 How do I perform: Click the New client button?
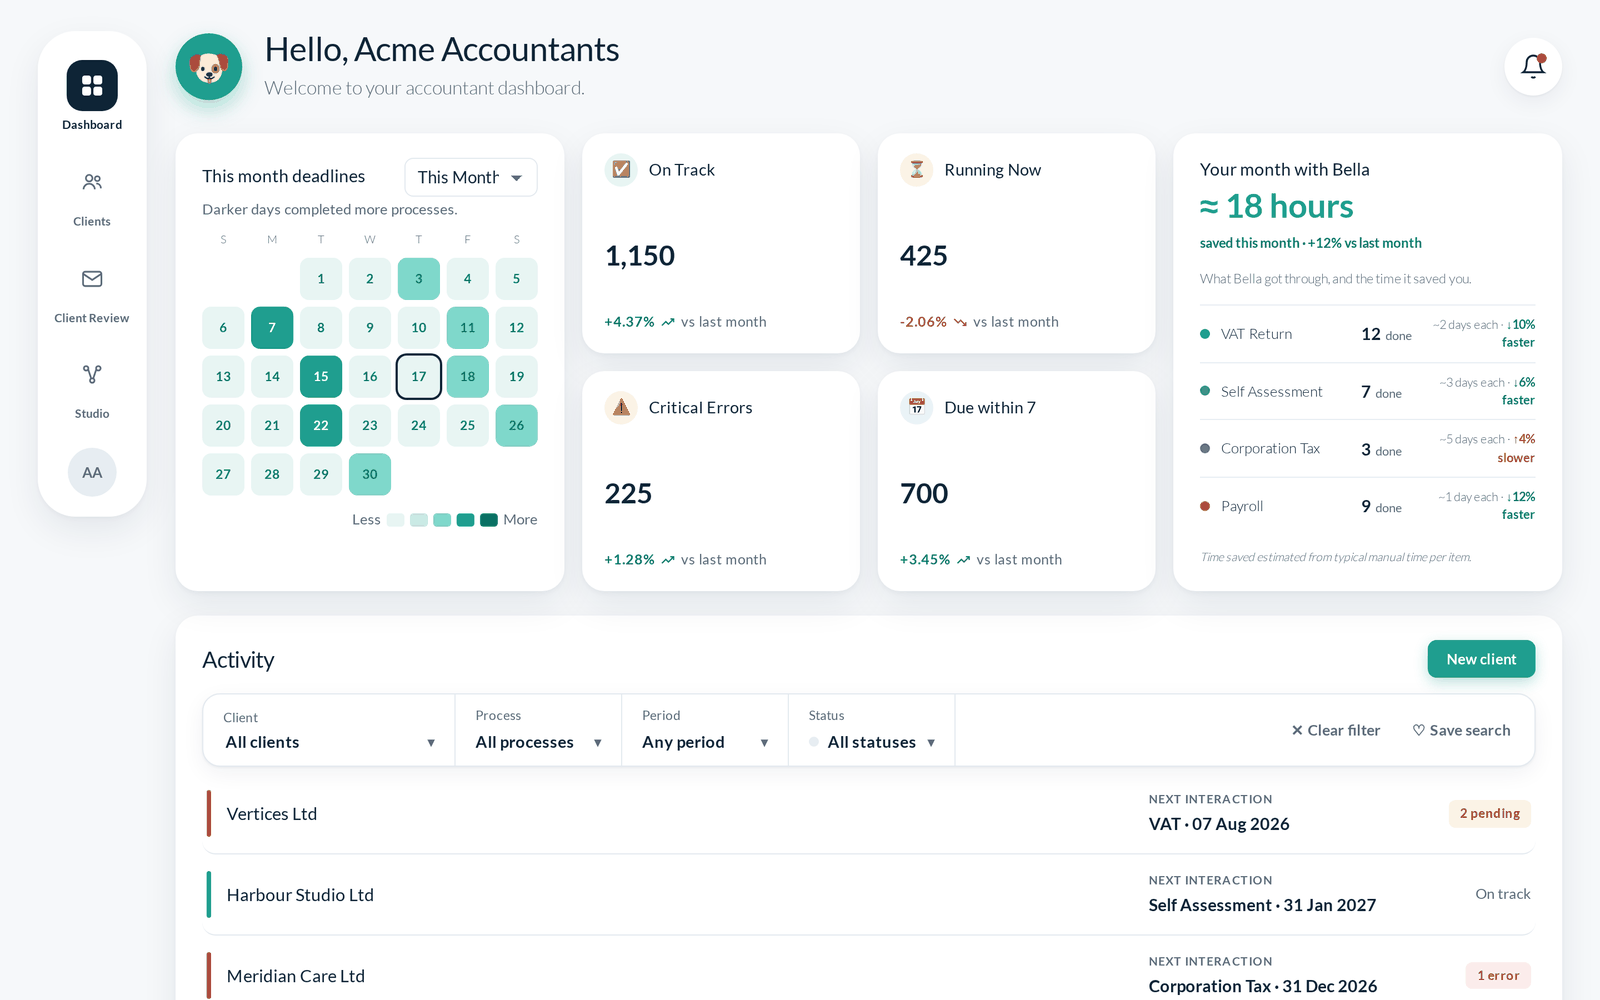[1481, 659]
